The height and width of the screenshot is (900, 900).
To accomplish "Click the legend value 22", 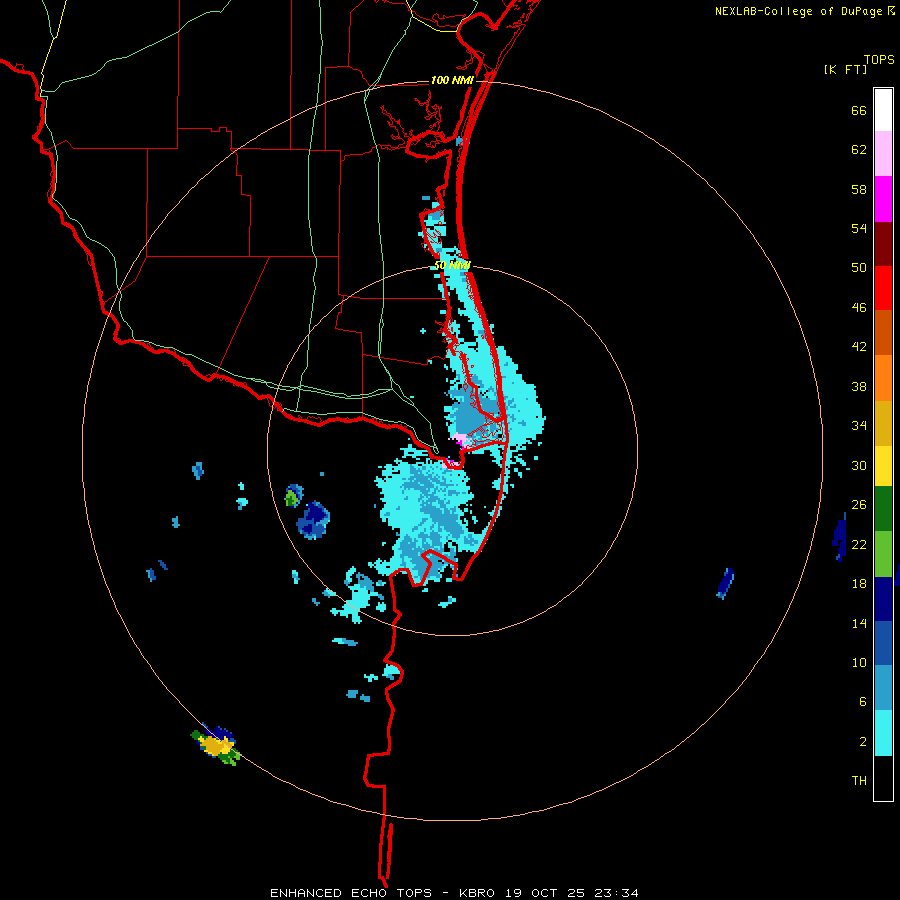I will coord(859,544).
